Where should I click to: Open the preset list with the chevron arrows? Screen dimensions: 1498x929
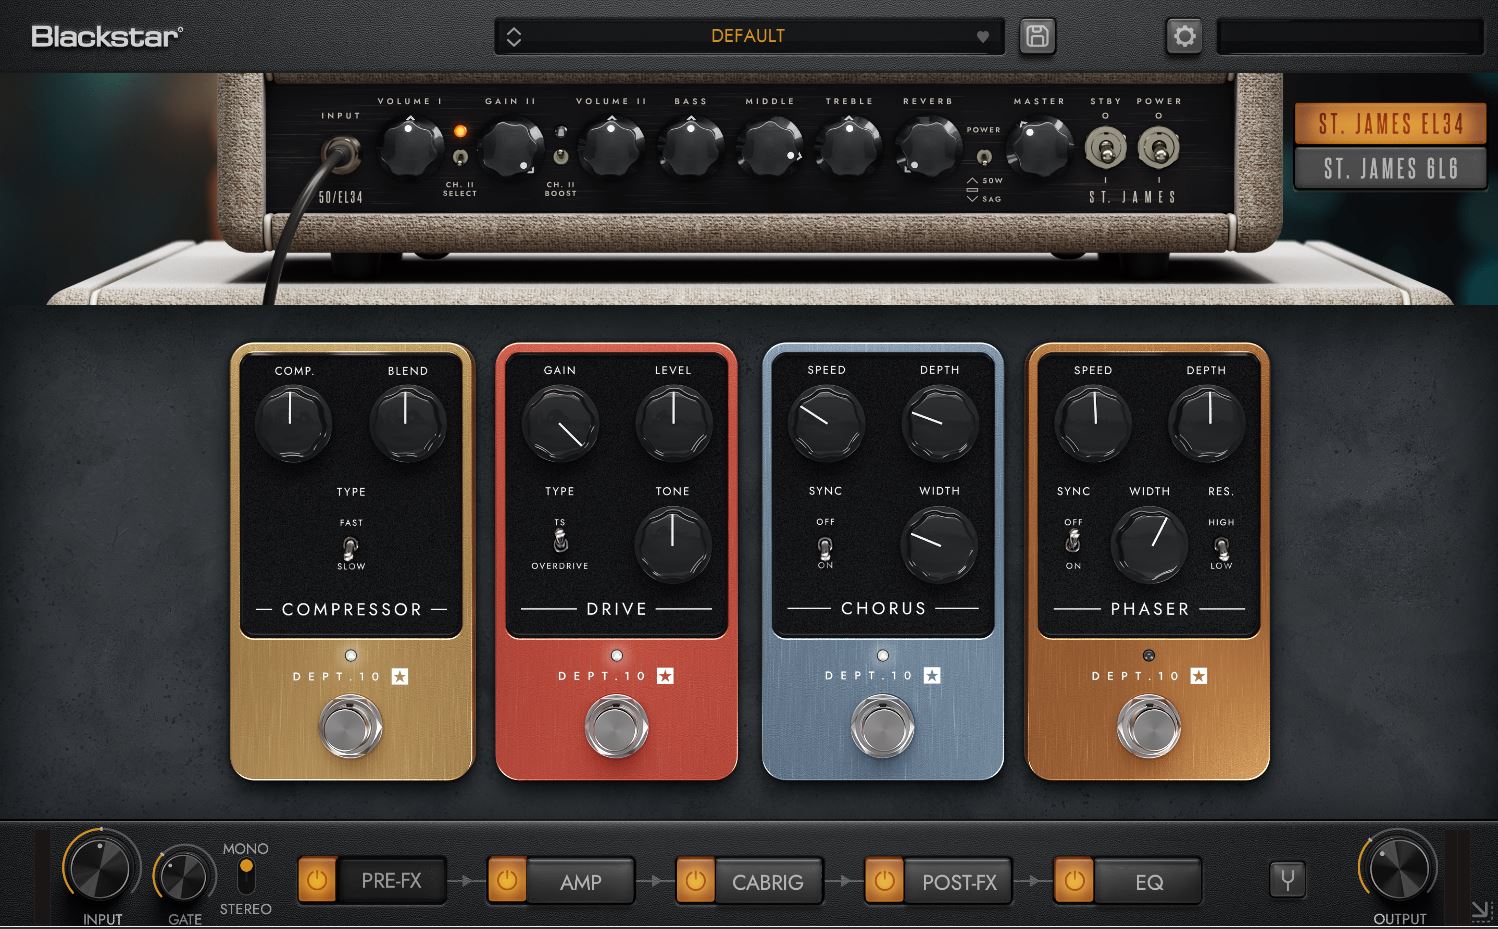tap(515, 35)
